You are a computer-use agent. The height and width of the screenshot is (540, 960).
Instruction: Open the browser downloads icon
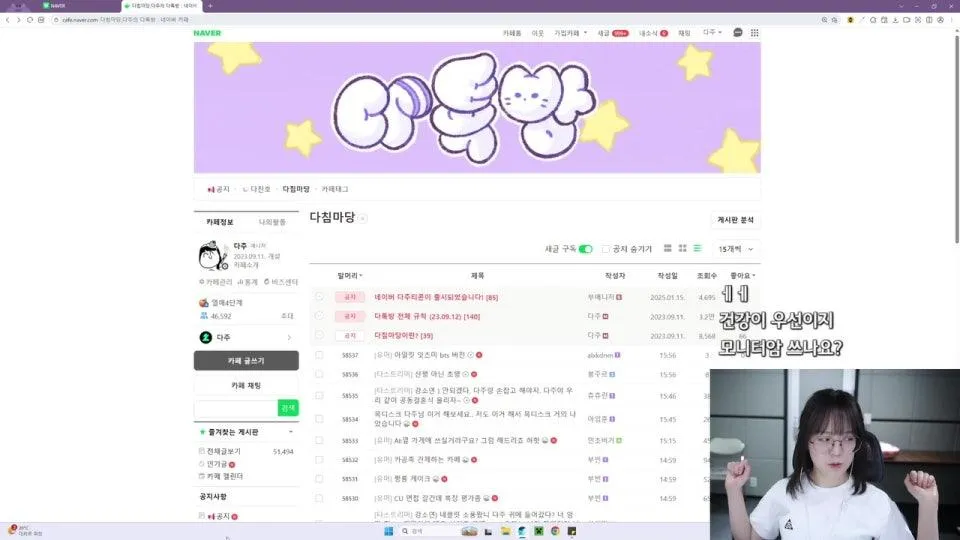coord(895,20)
